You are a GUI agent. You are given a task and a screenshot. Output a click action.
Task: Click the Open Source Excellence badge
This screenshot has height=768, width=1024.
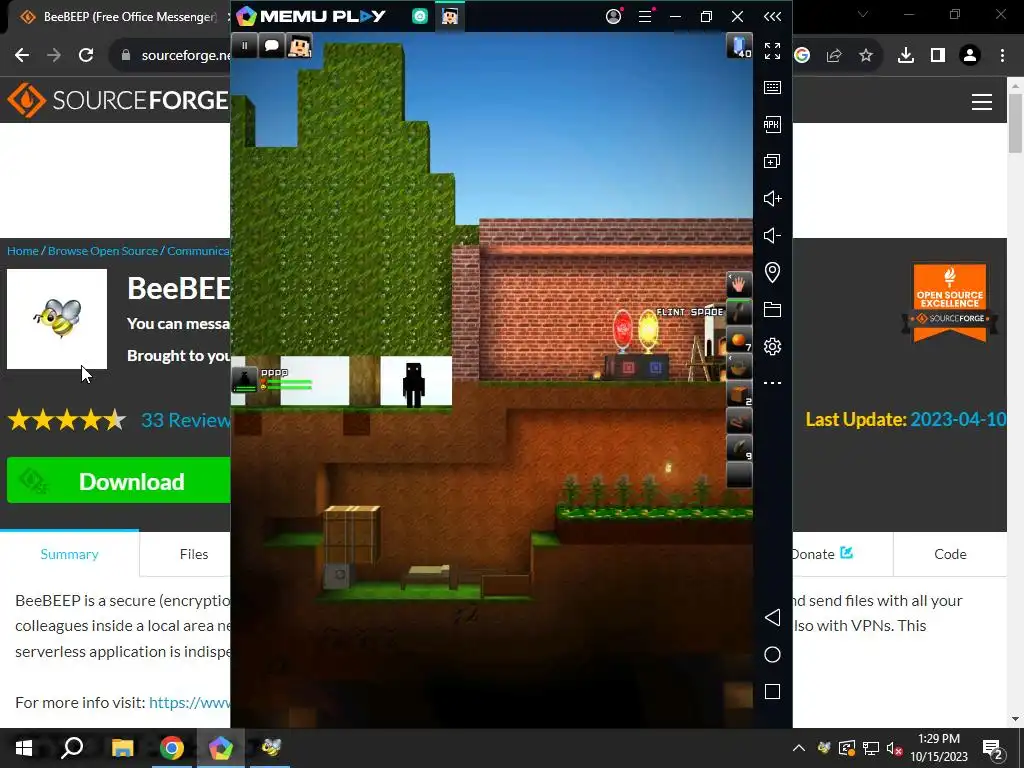click(x=950, y=302)
